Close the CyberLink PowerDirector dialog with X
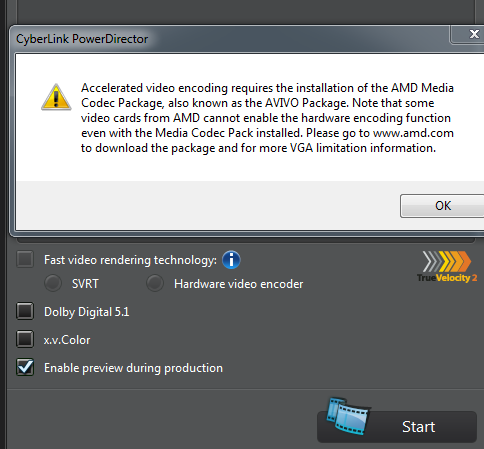484x449 pixels. coord(474,34)
